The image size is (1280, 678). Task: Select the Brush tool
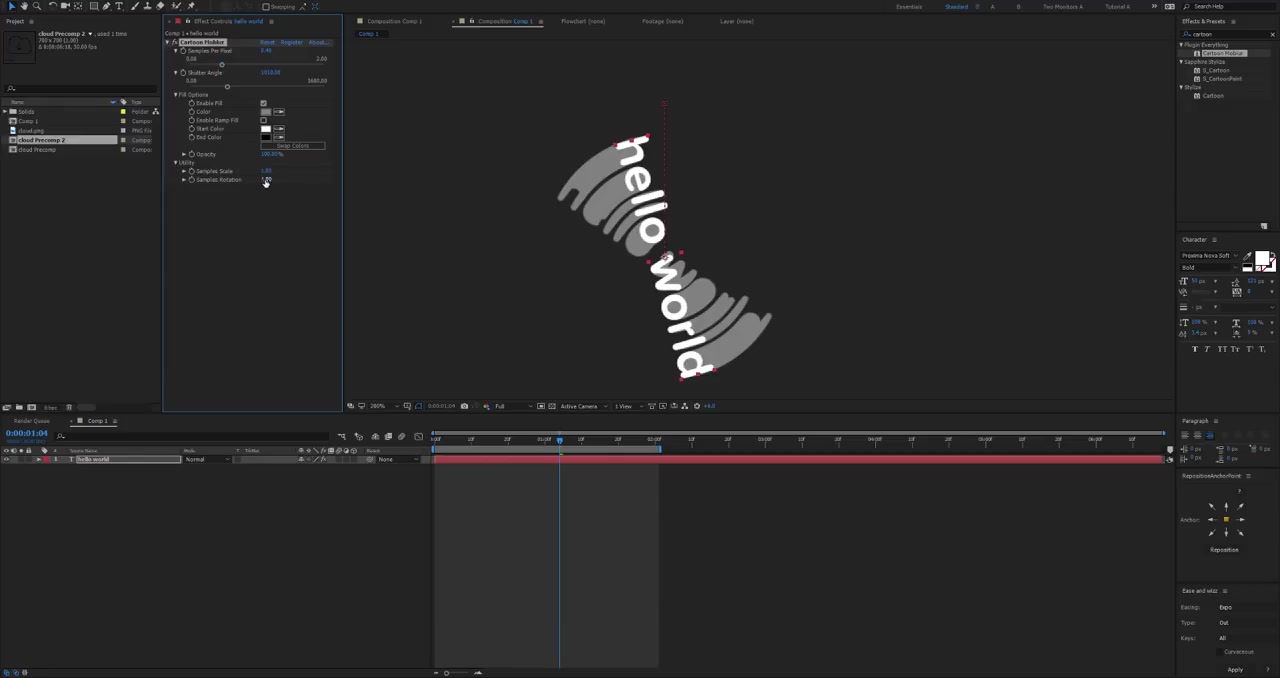[134, 6]
